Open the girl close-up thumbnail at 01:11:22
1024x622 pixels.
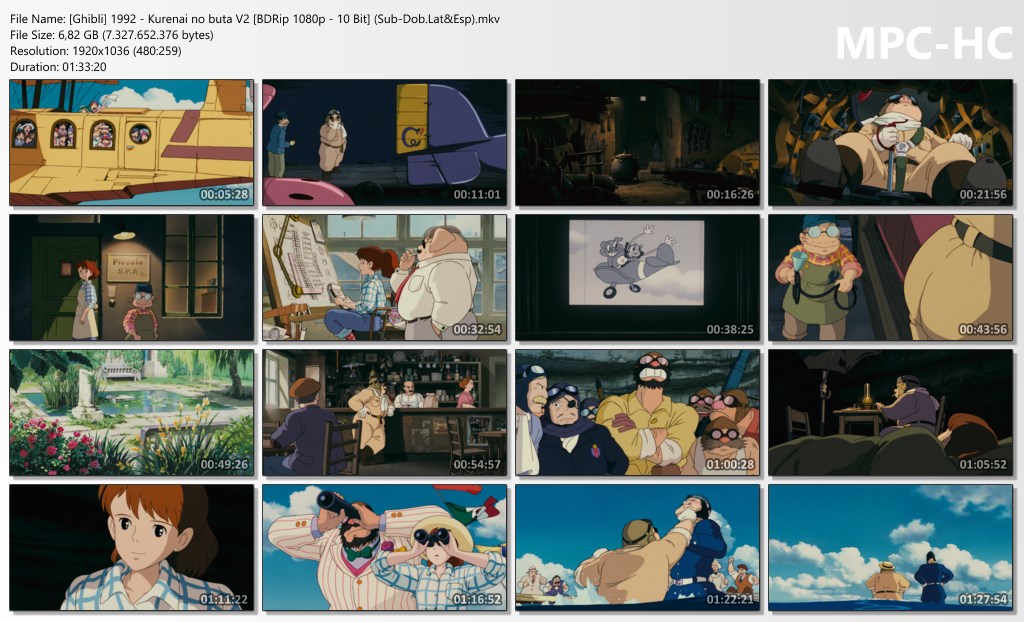(x=132, y=548)
